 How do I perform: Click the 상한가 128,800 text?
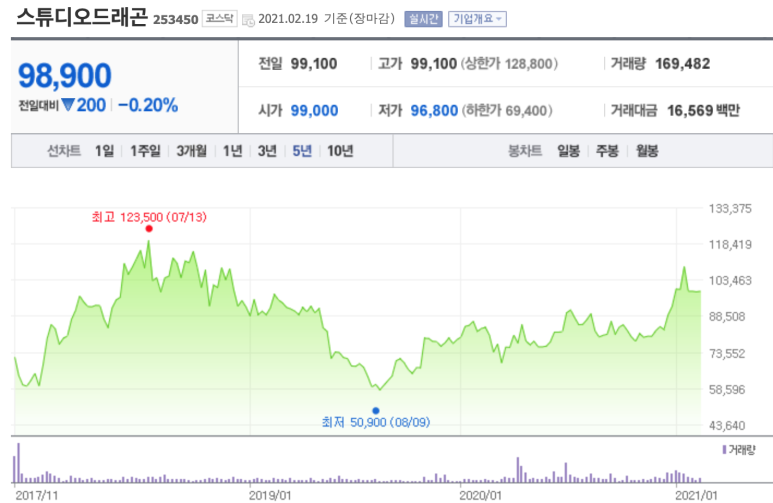point(509,64)
